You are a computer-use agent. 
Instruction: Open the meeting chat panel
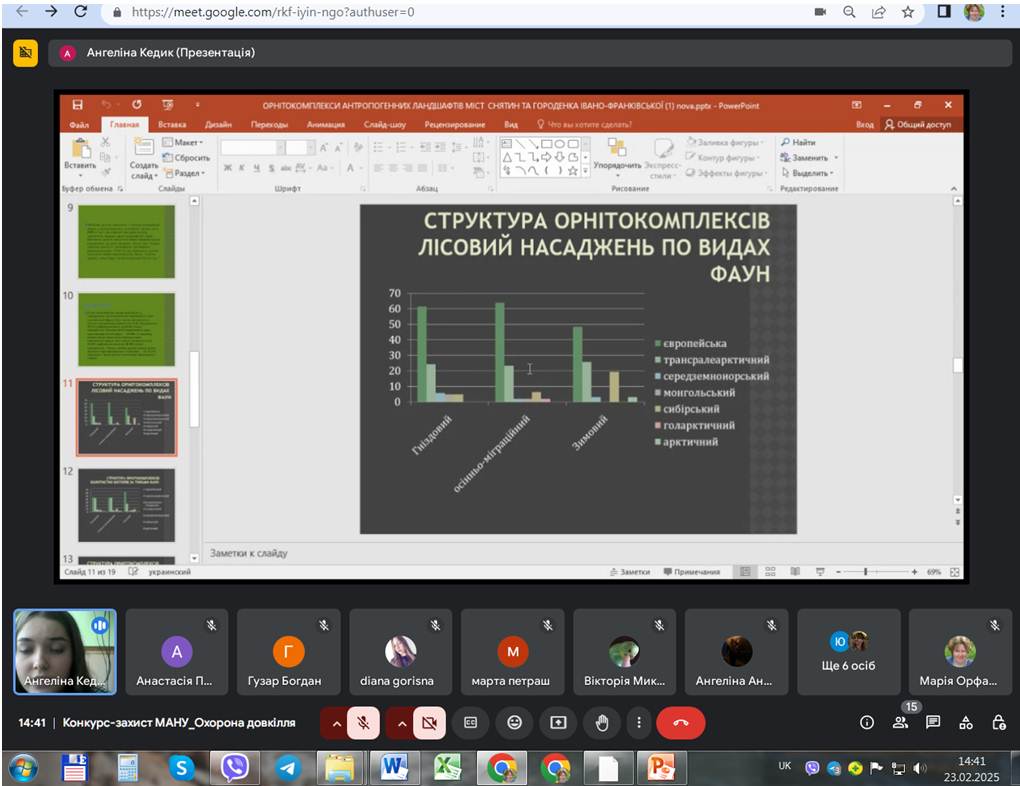933,723
